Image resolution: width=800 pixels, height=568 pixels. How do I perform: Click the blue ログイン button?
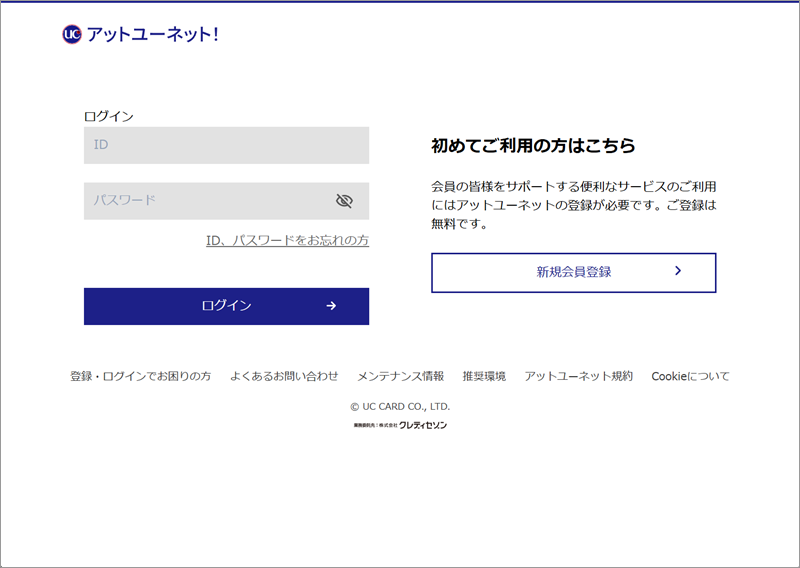coord(227,306)
